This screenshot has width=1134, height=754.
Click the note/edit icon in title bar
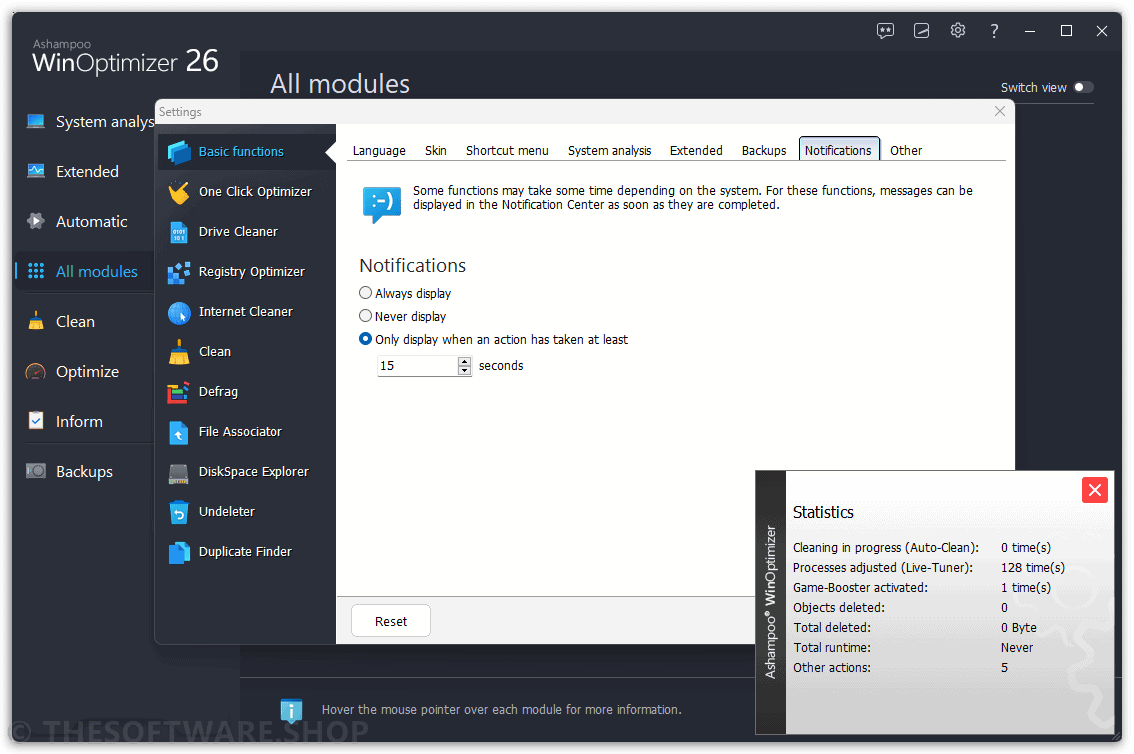pyautogui.click(x=921, y=30)
